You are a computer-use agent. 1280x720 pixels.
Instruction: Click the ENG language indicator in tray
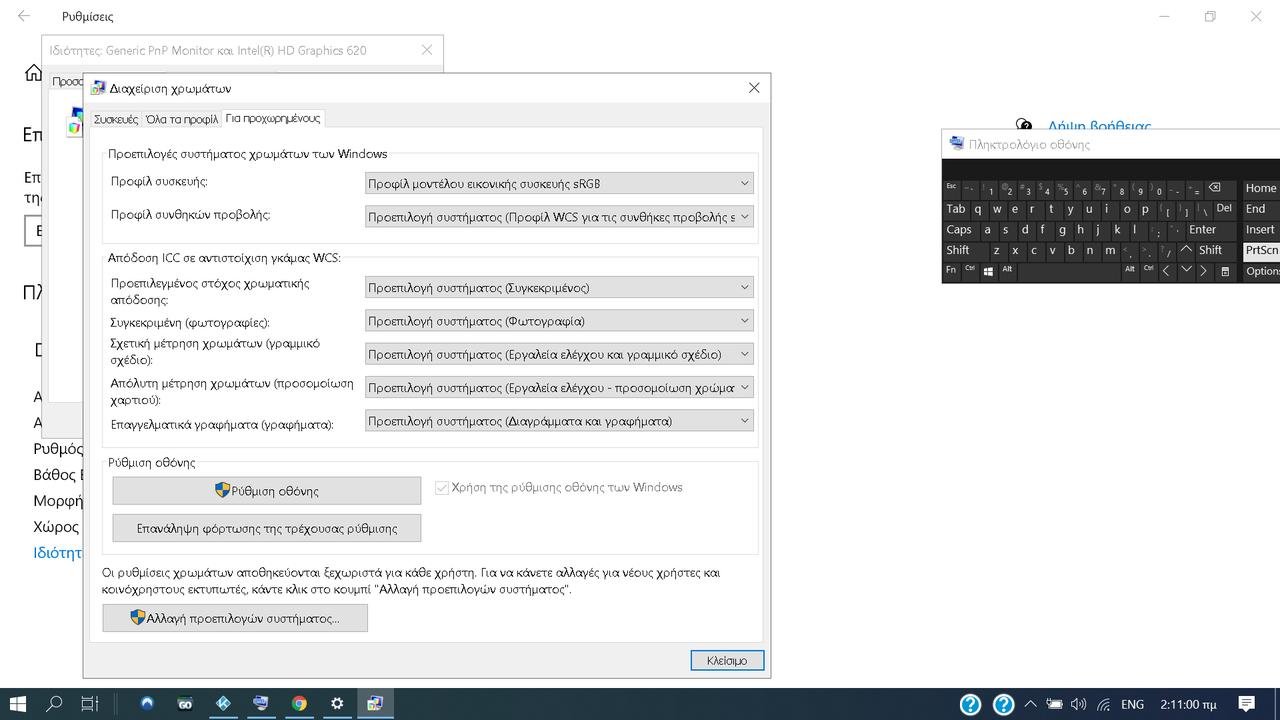(x=1132, y=704)
